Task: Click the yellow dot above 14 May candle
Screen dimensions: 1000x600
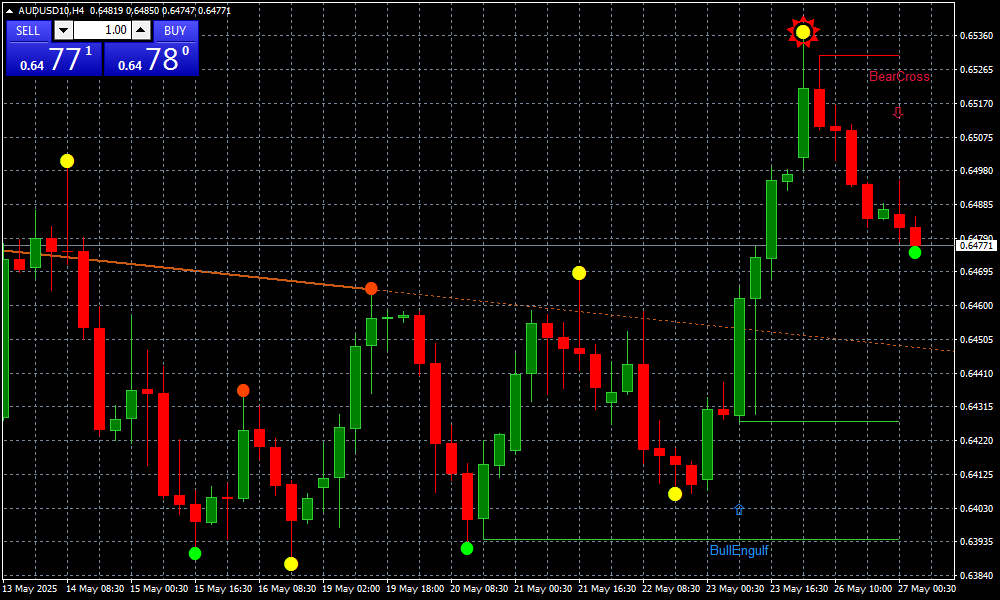Action: [x=67, y=161]
